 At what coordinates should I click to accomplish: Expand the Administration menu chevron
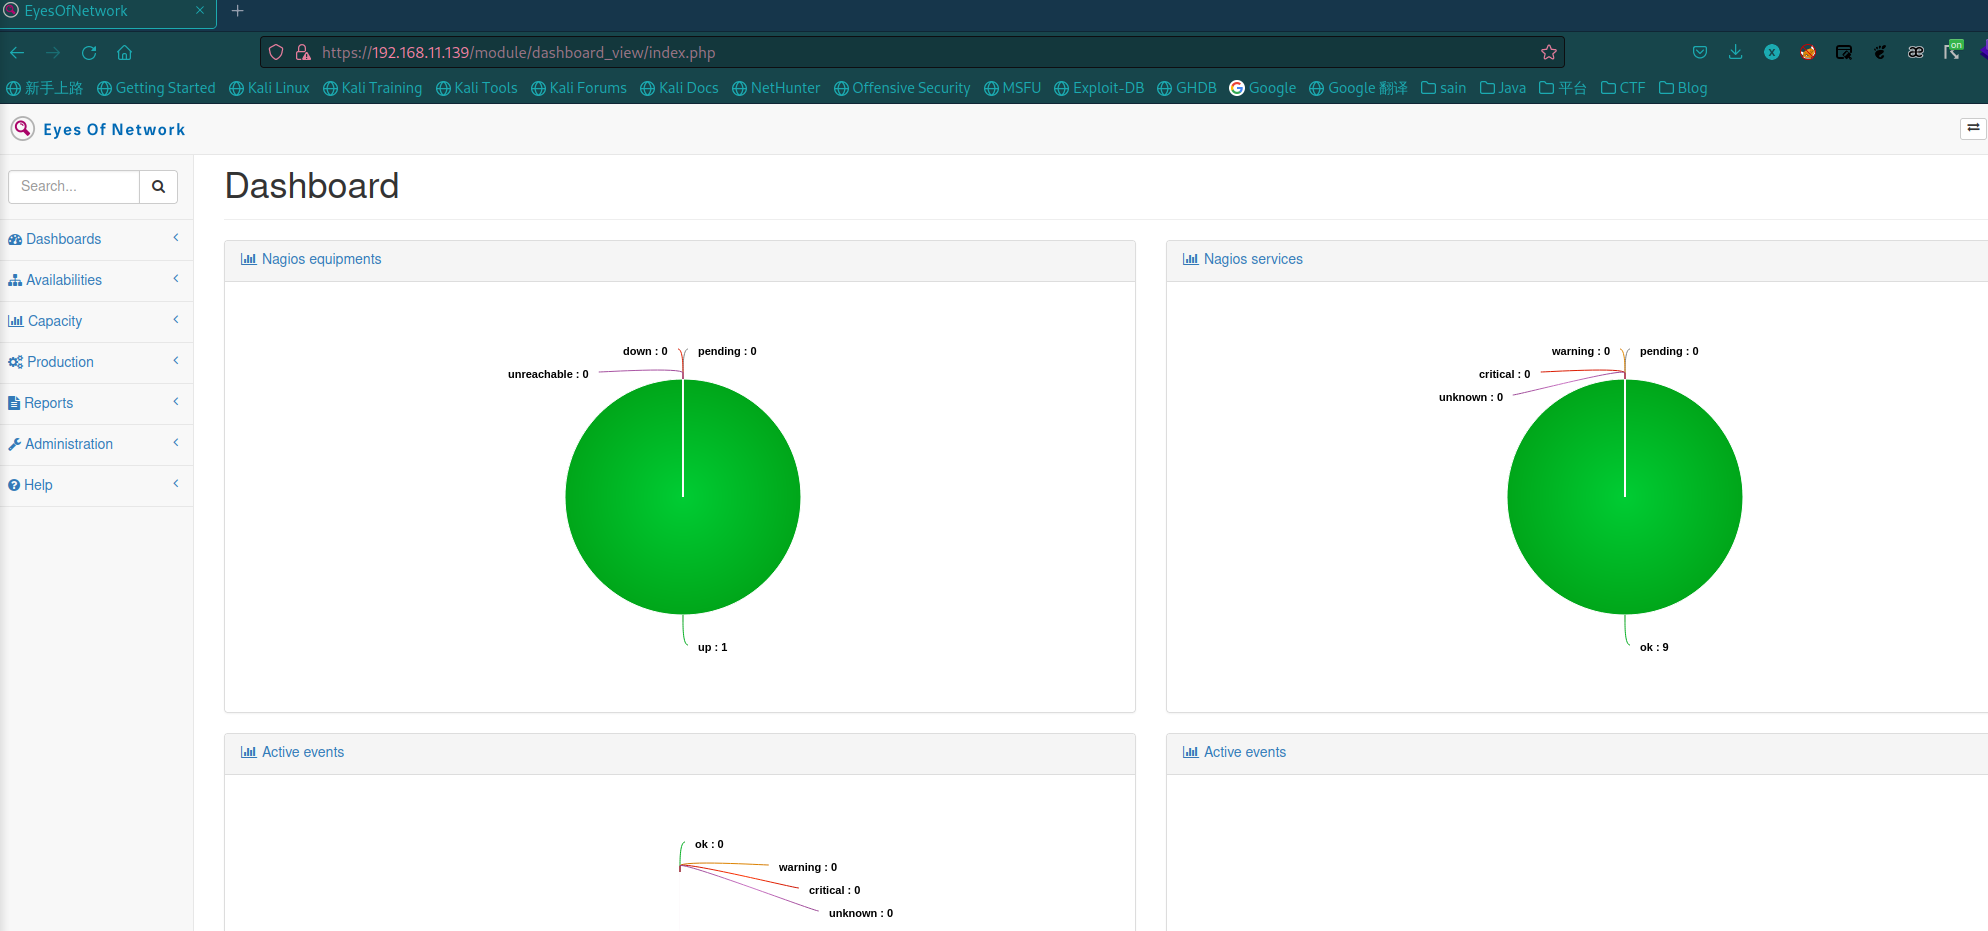(176, 443)
